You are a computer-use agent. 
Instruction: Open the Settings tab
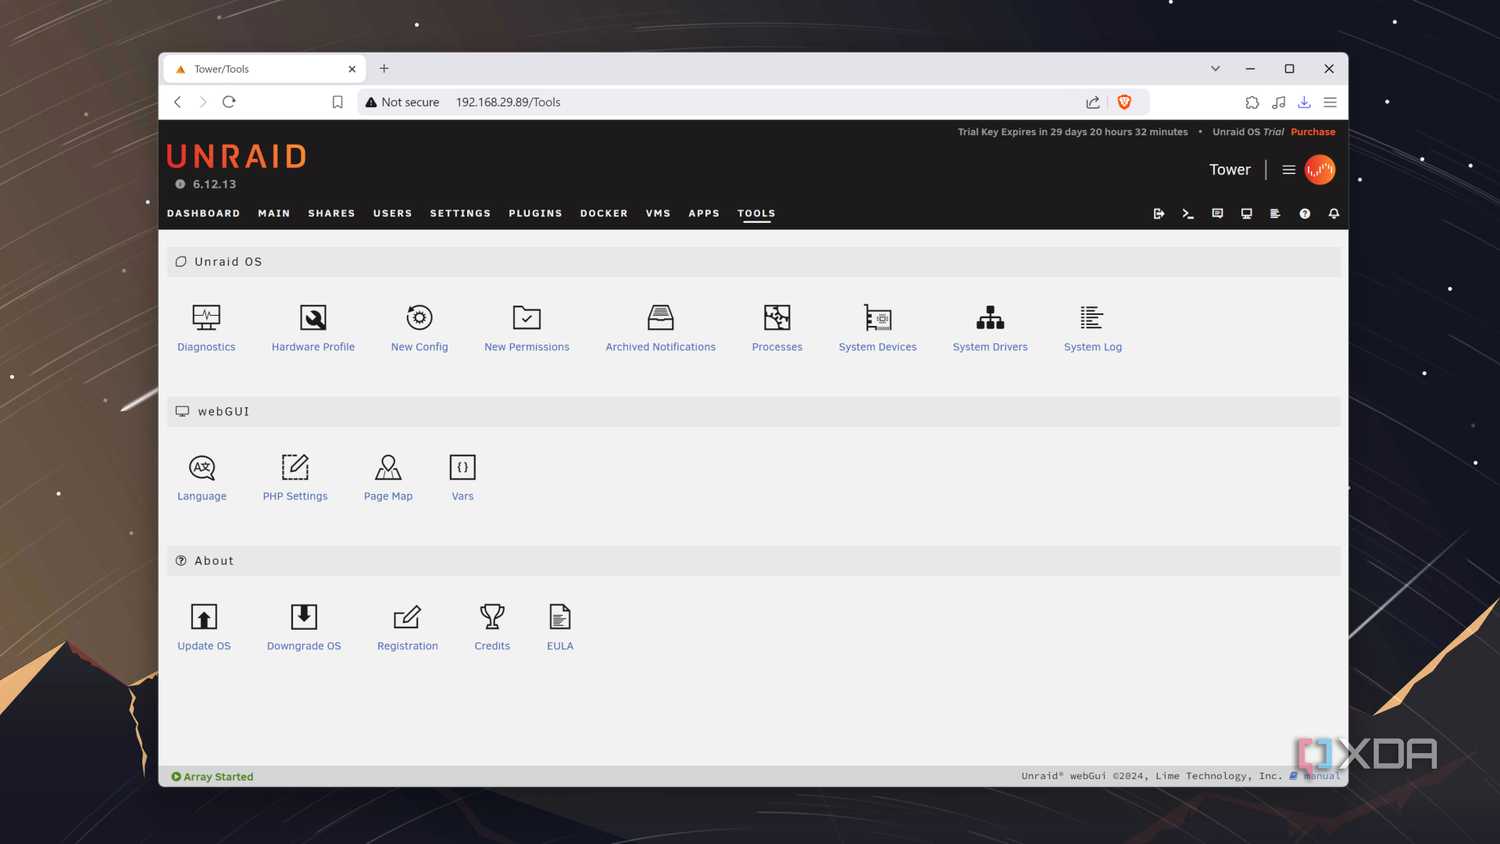click(x=460, y=213)
